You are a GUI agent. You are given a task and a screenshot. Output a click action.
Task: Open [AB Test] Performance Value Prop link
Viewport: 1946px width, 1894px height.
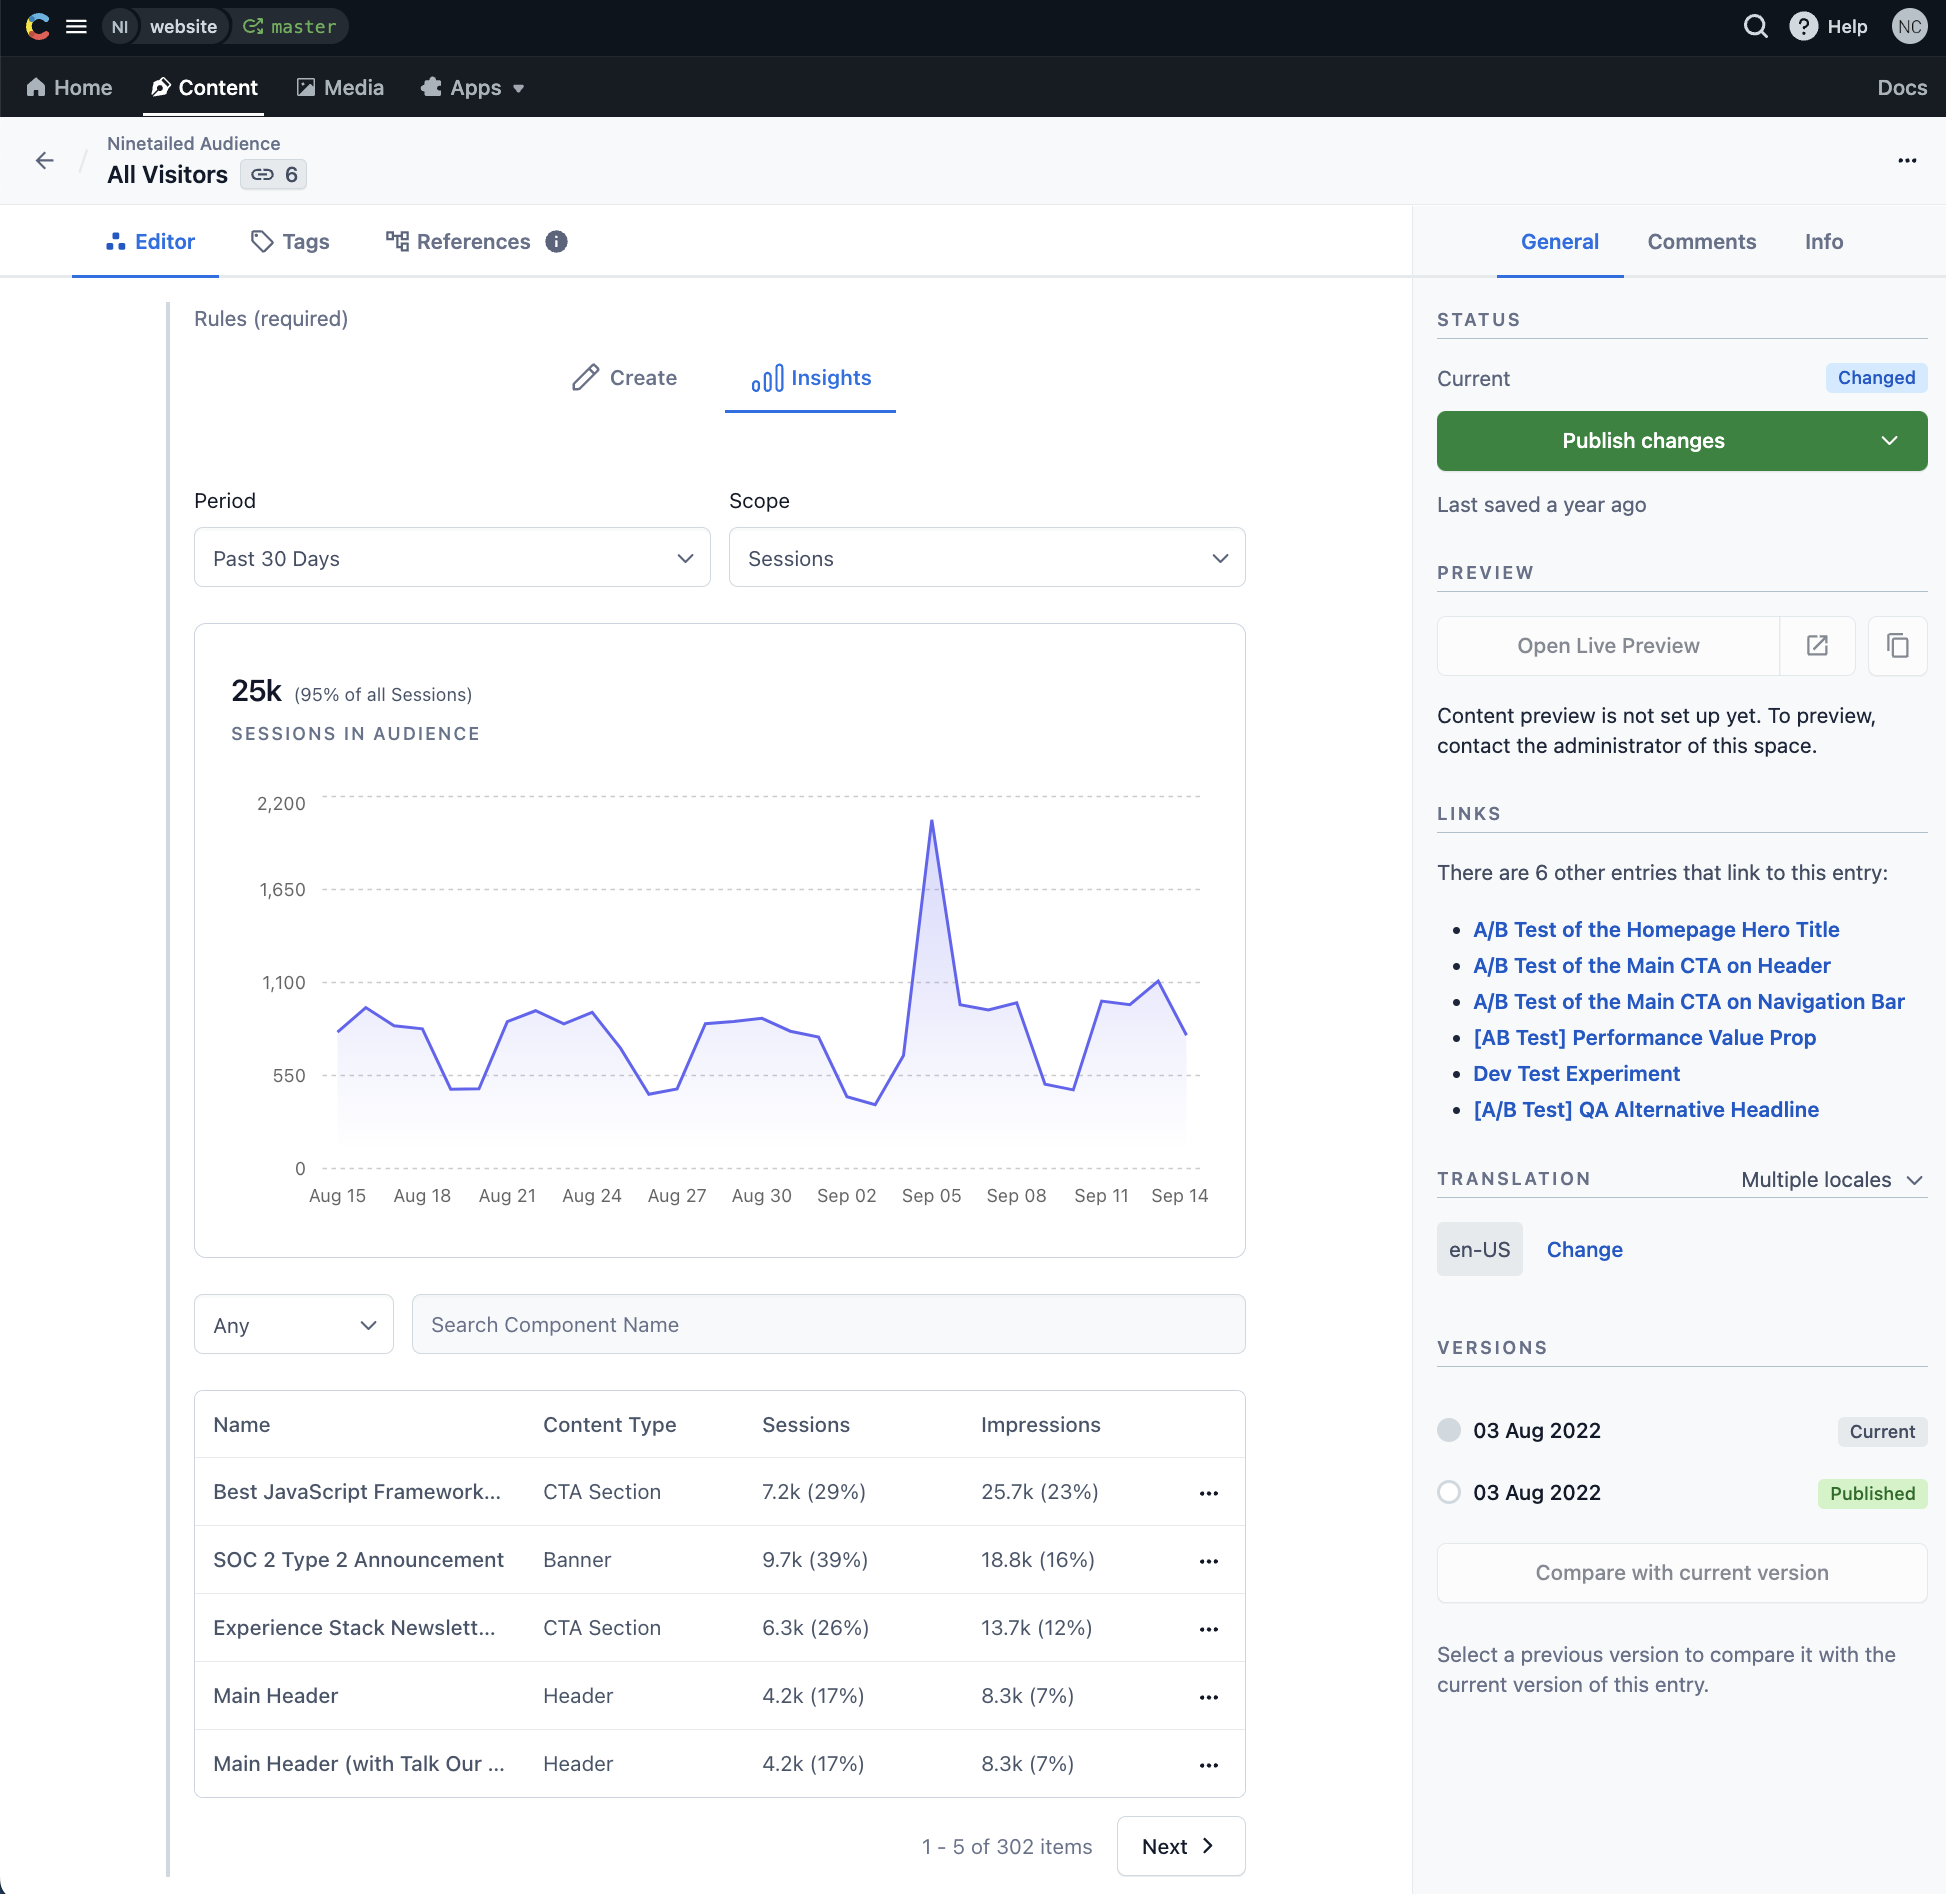pyautogui.click(x=1645, y=1038)
